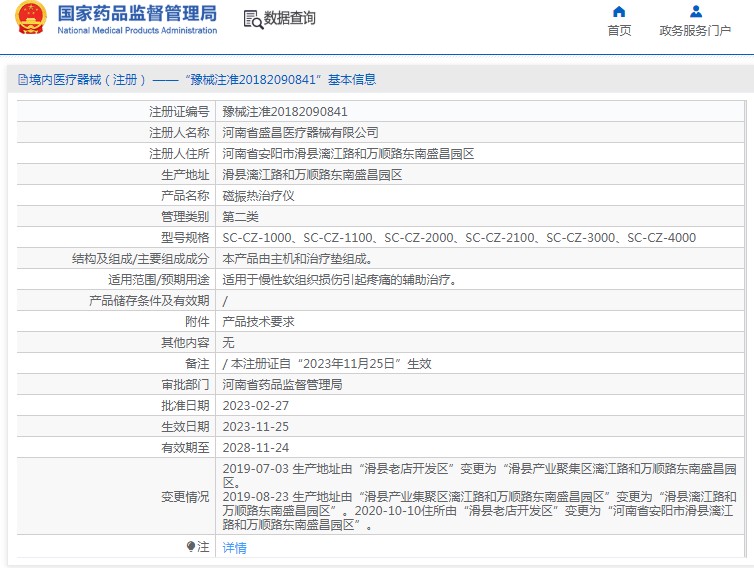Click the 注册证编号 label
Image resolution: width=754 pixels, height=568 pixels.
click(x=179, y=112)
